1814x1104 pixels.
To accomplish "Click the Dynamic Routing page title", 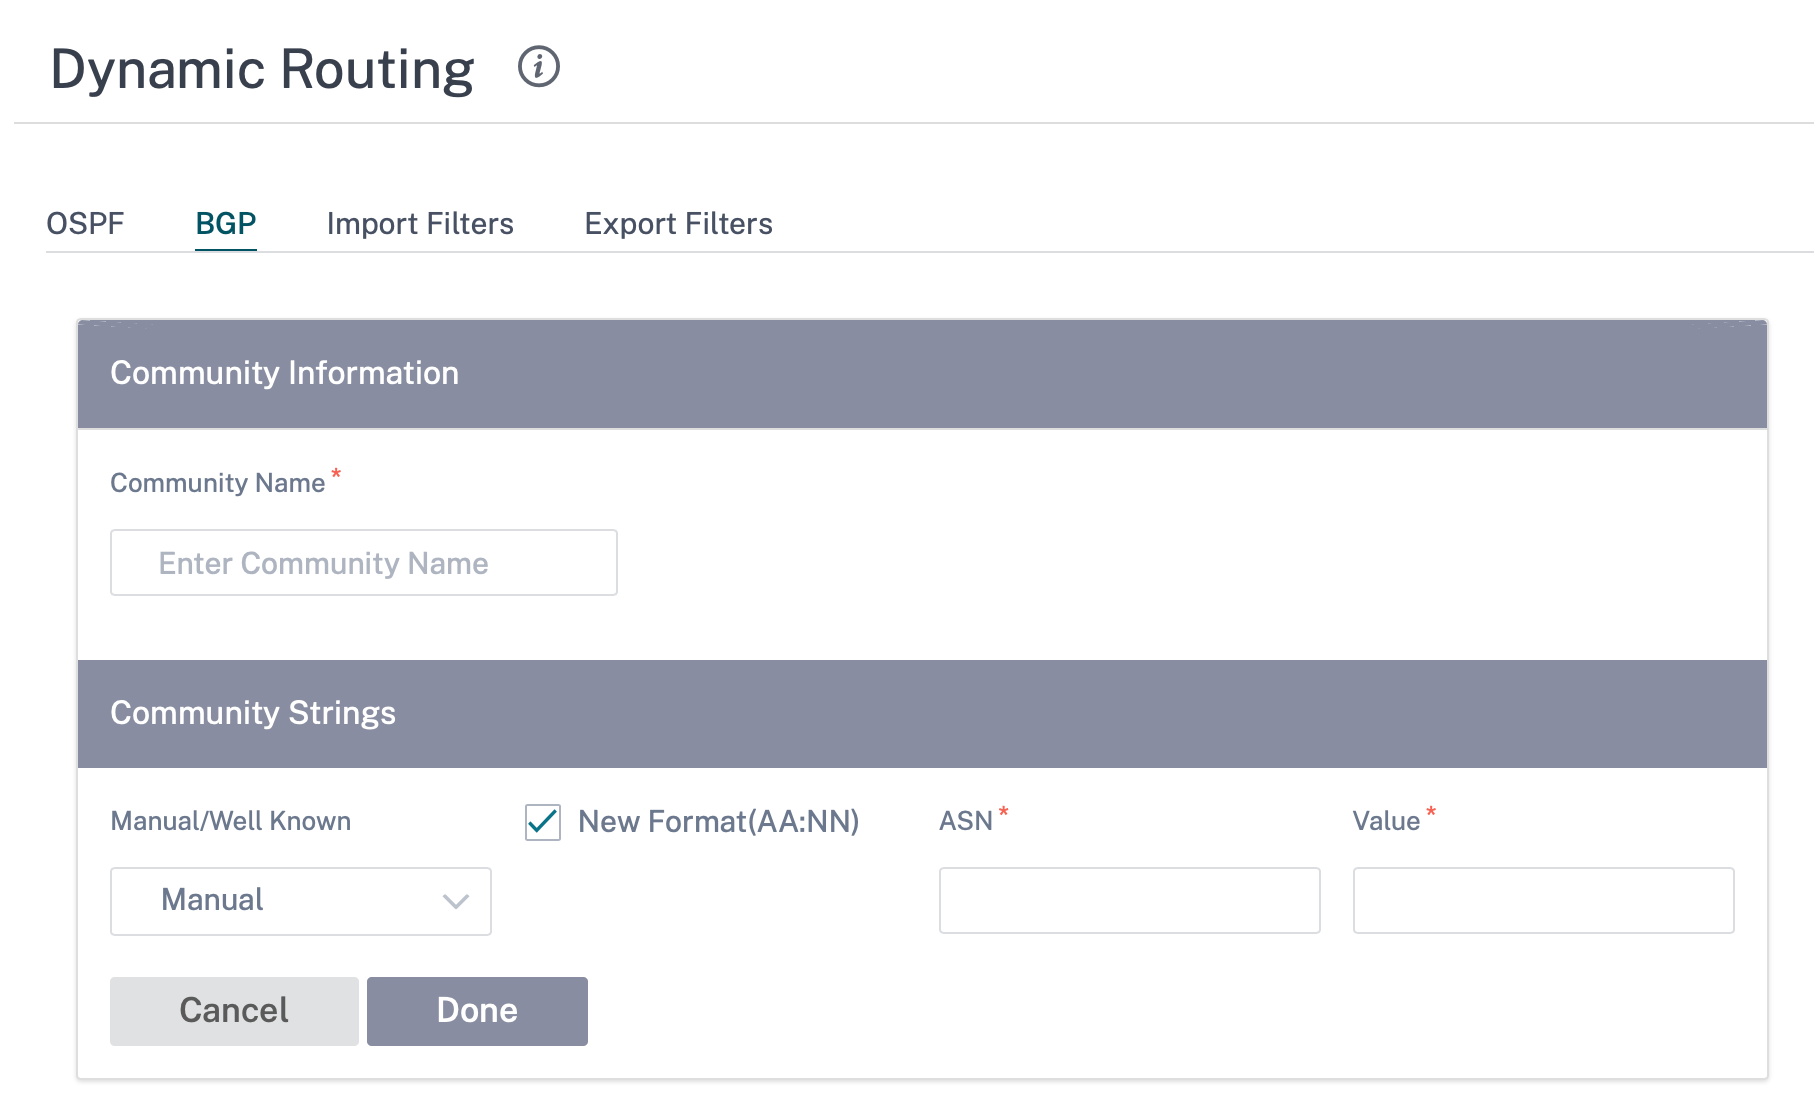I will tap(262, 69).
